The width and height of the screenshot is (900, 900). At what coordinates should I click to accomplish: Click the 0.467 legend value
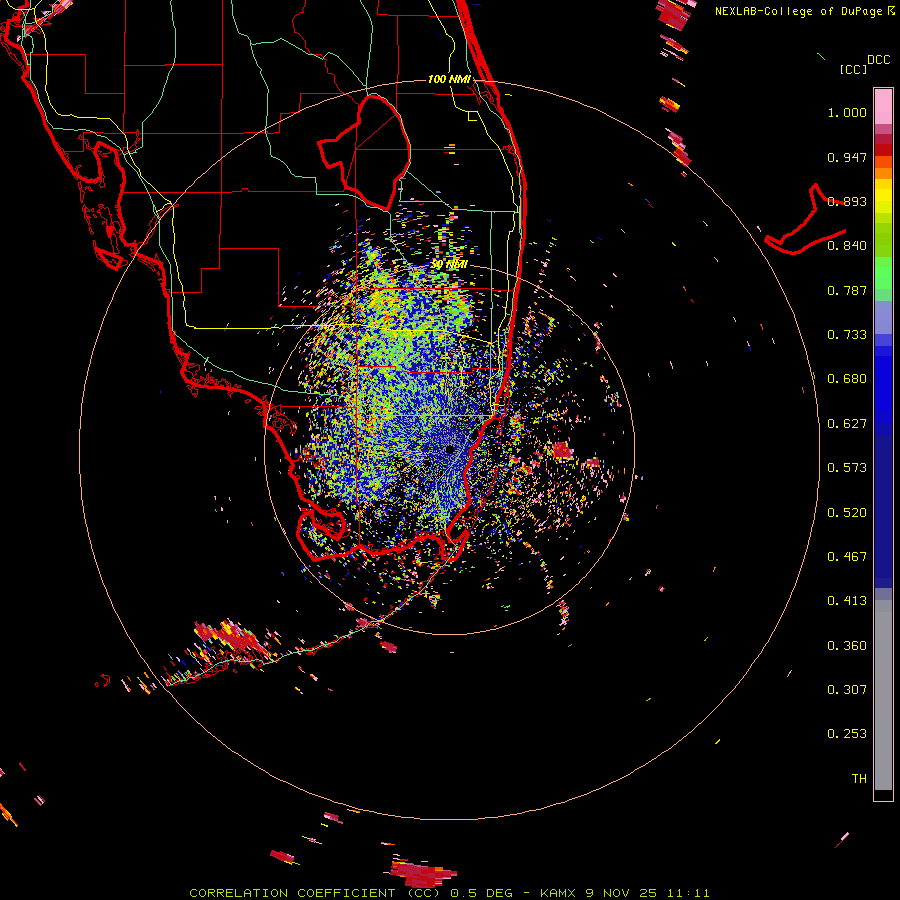click(x=847, y=557)
